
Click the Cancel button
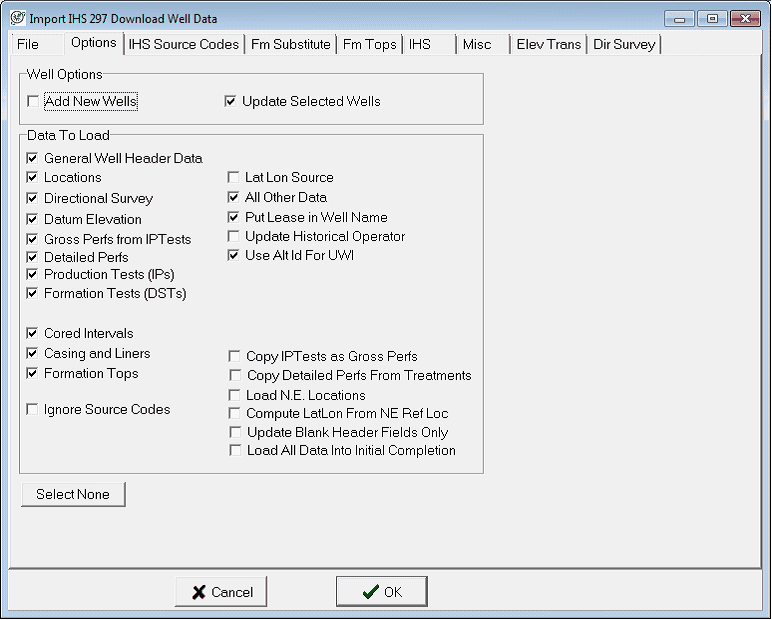point(221,592)
